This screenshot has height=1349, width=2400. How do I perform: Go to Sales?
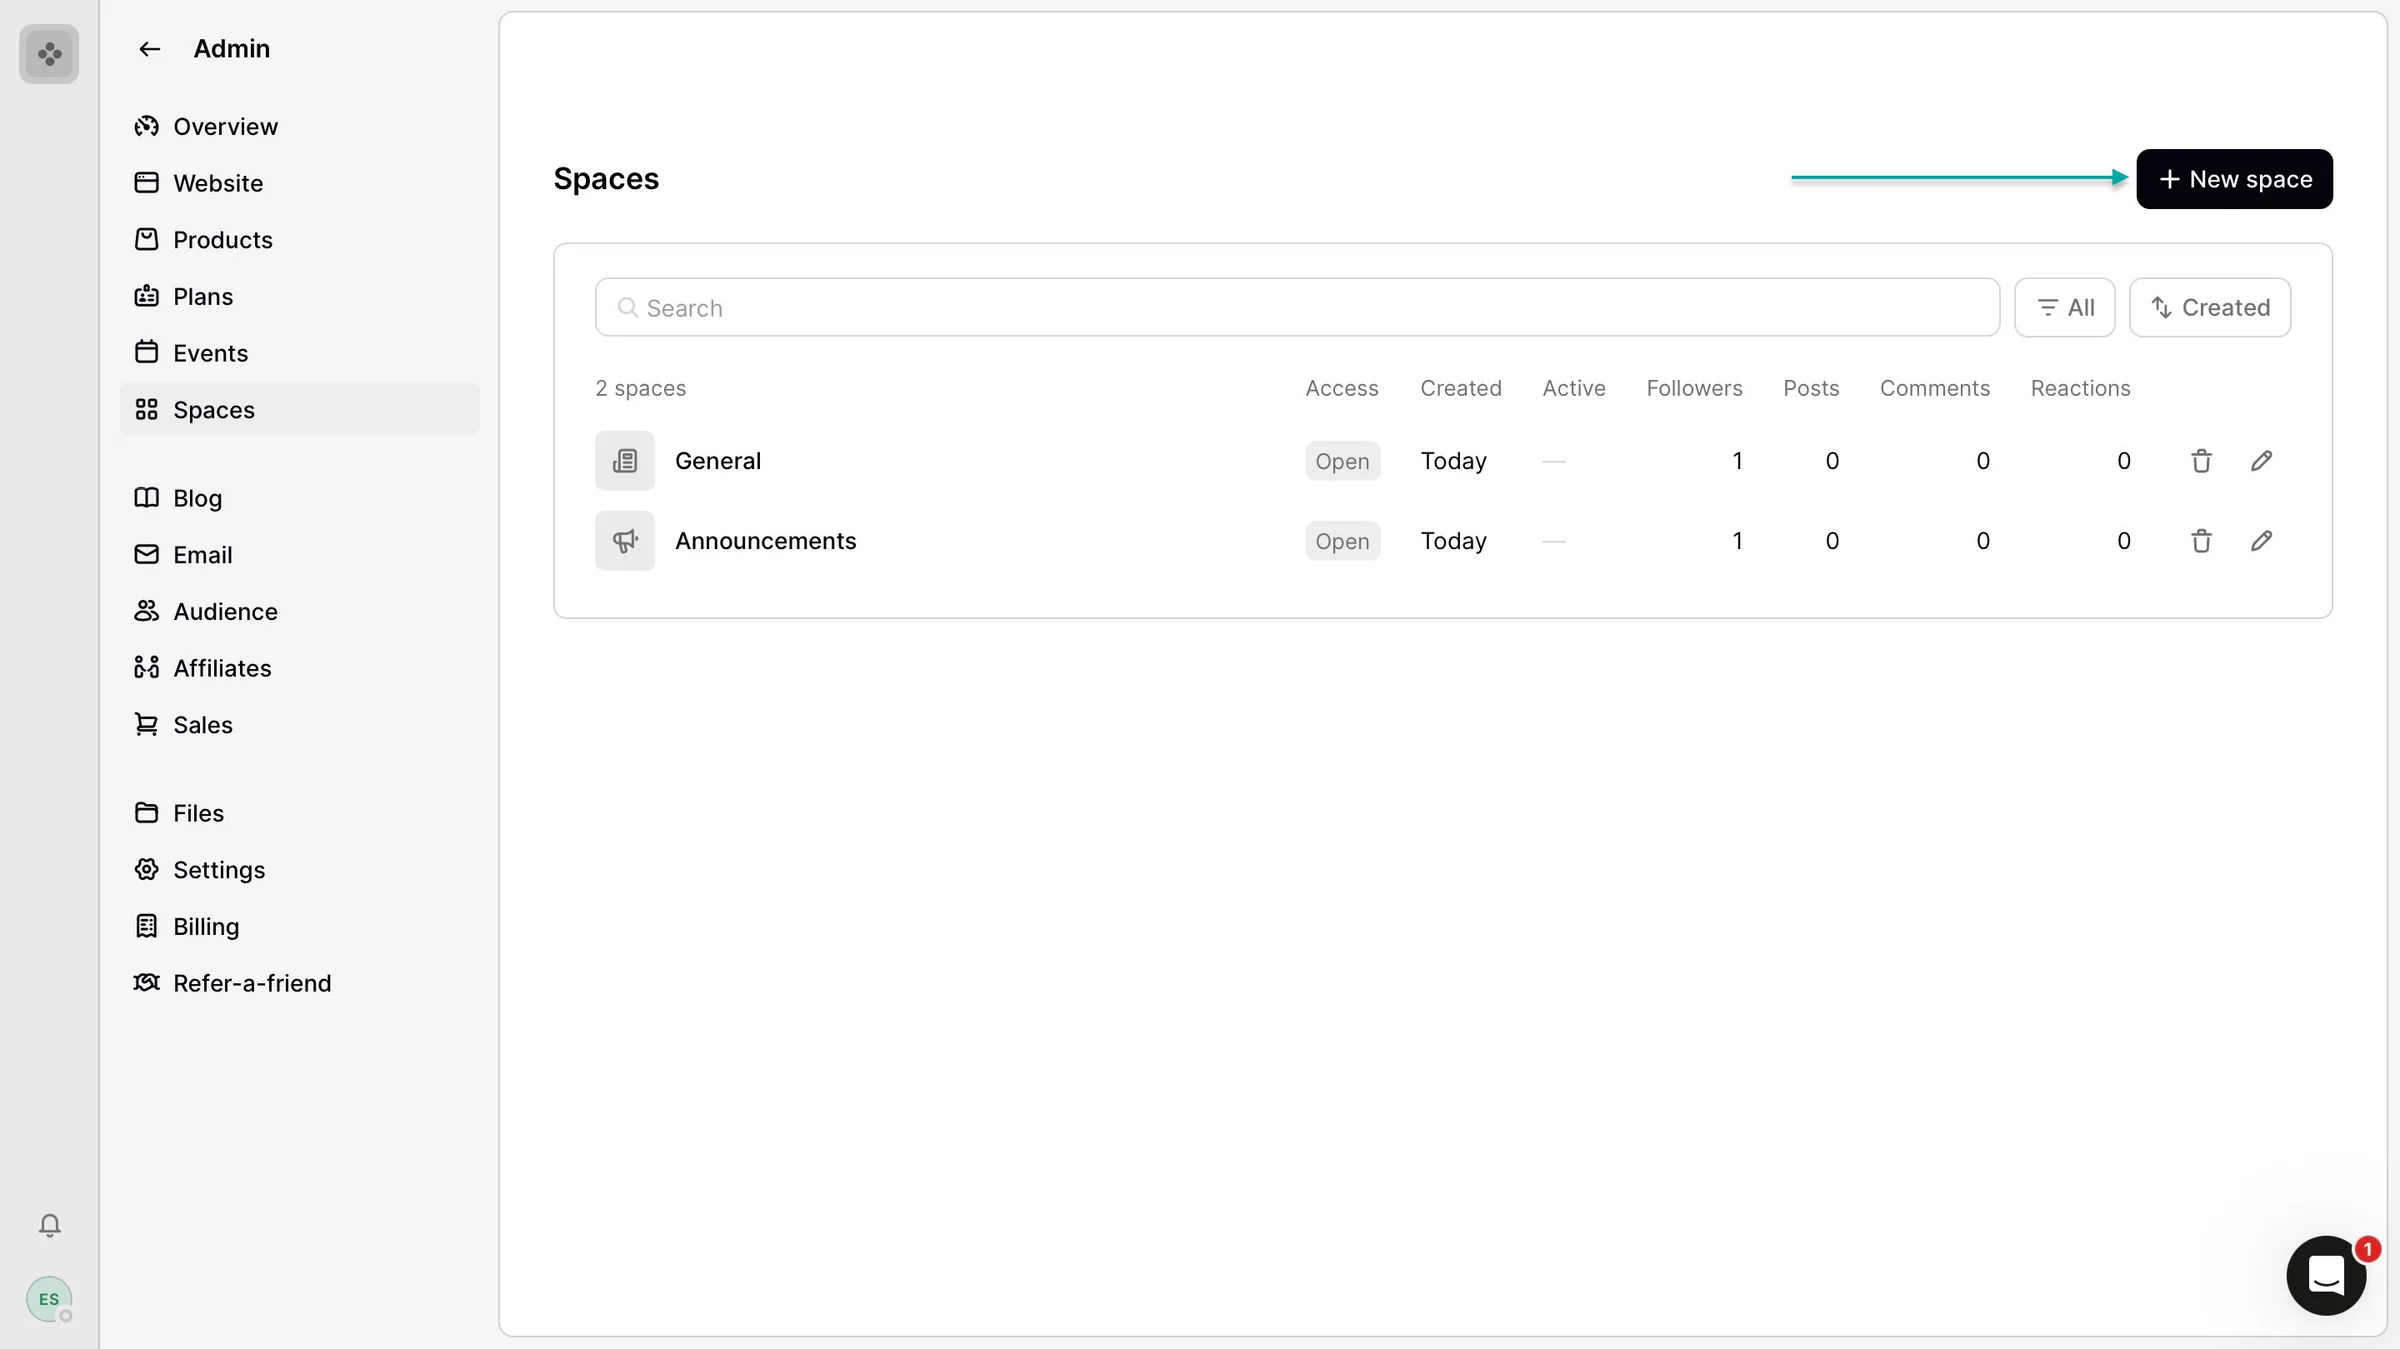(x=299, y=725)
